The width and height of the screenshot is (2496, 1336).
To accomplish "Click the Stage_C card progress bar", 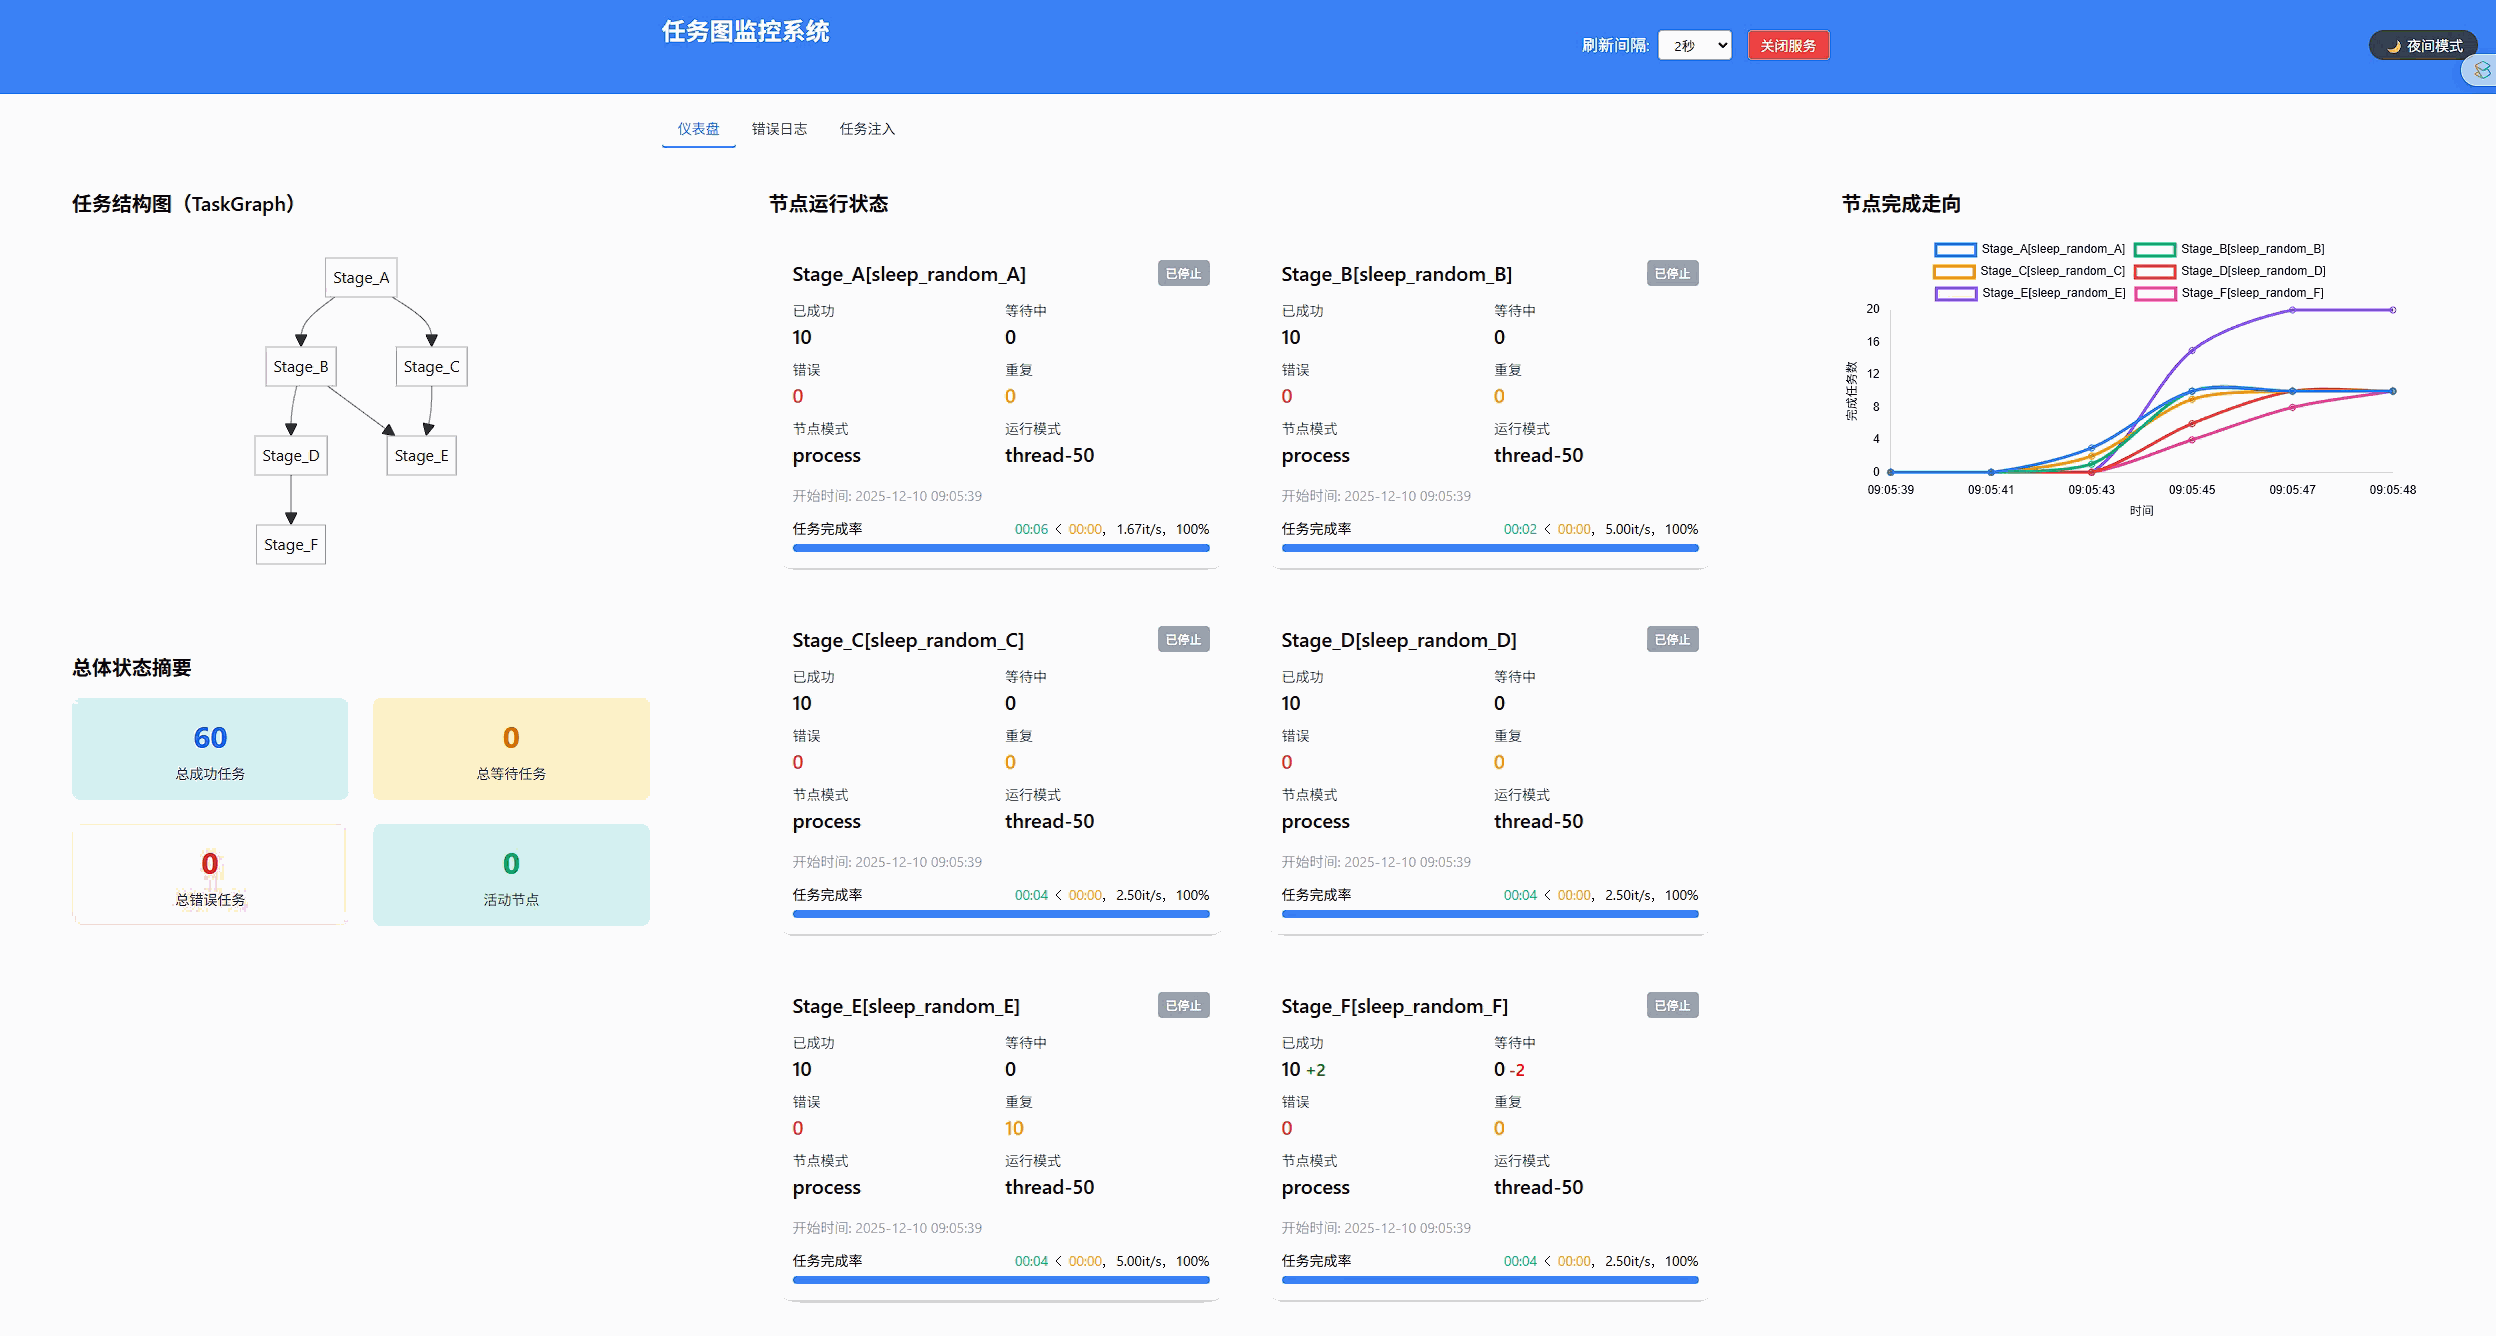I will click(x=1001, y=914).
